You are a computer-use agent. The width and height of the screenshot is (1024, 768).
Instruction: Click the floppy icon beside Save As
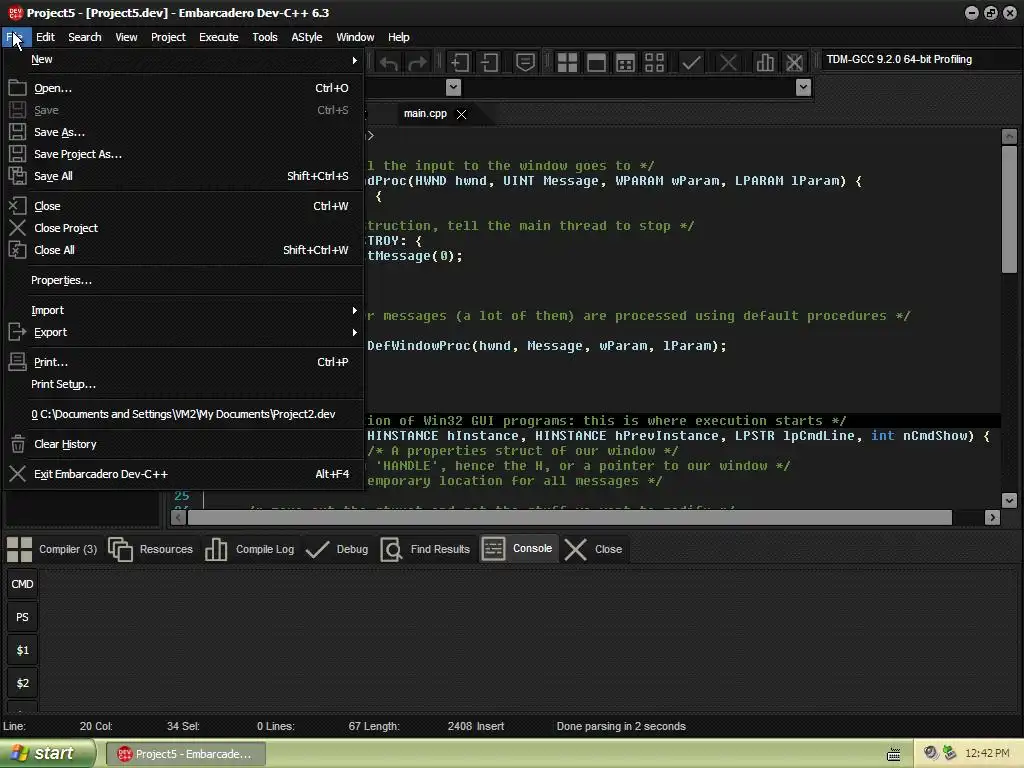18,132
